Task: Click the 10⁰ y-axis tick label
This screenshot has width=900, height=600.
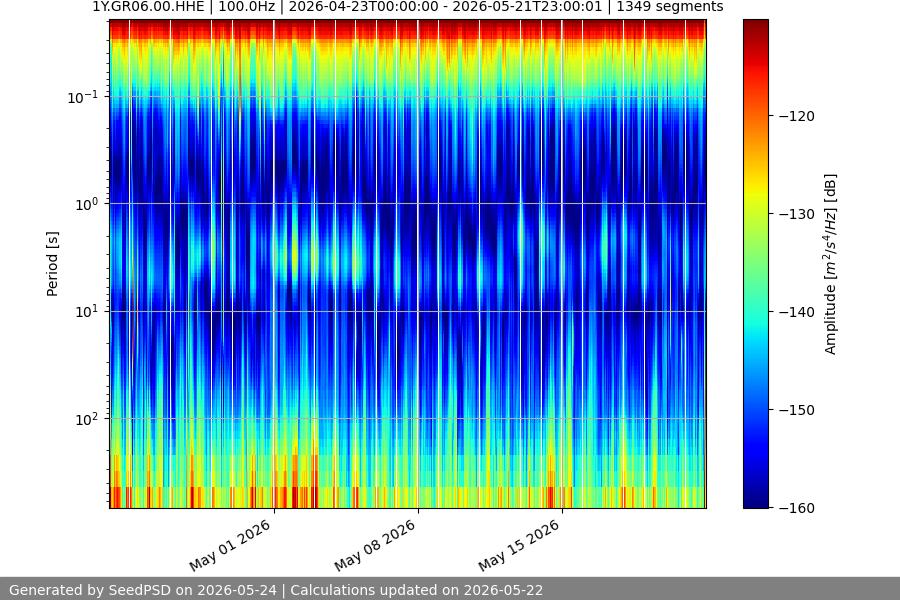Action: [87, 204]
